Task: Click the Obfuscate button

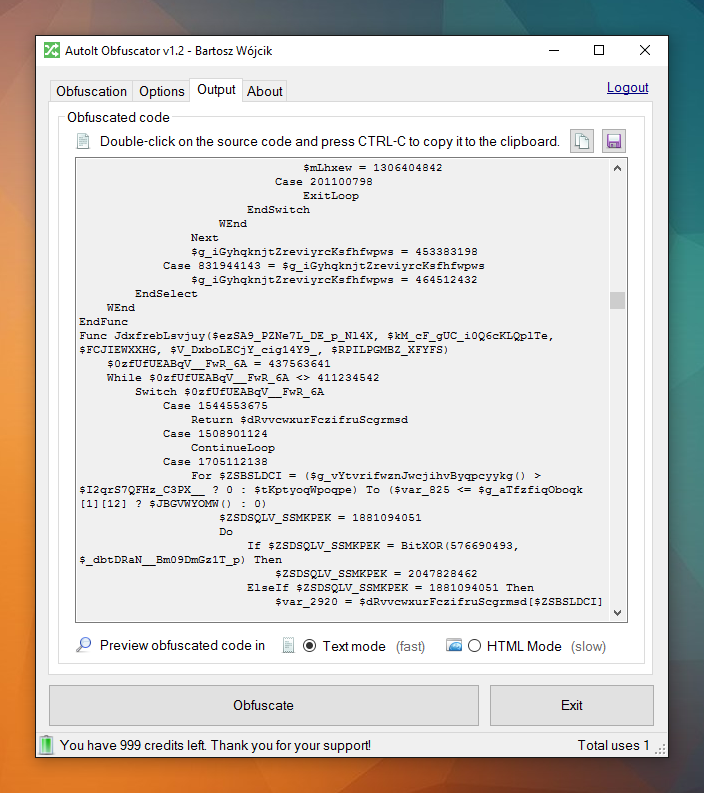Action: tap(263, 705)
